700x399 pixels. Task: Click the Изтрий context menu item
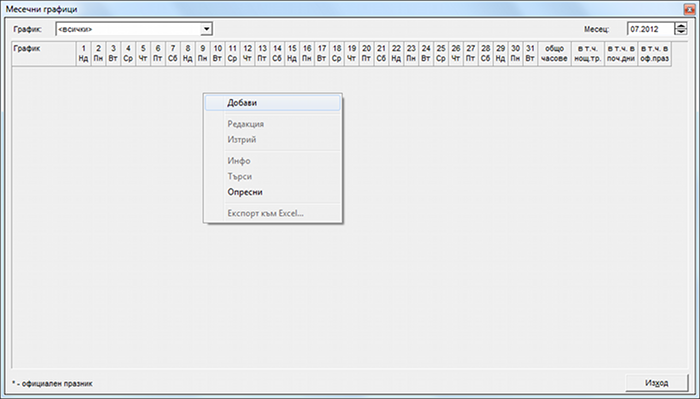[x=272, y=140]
